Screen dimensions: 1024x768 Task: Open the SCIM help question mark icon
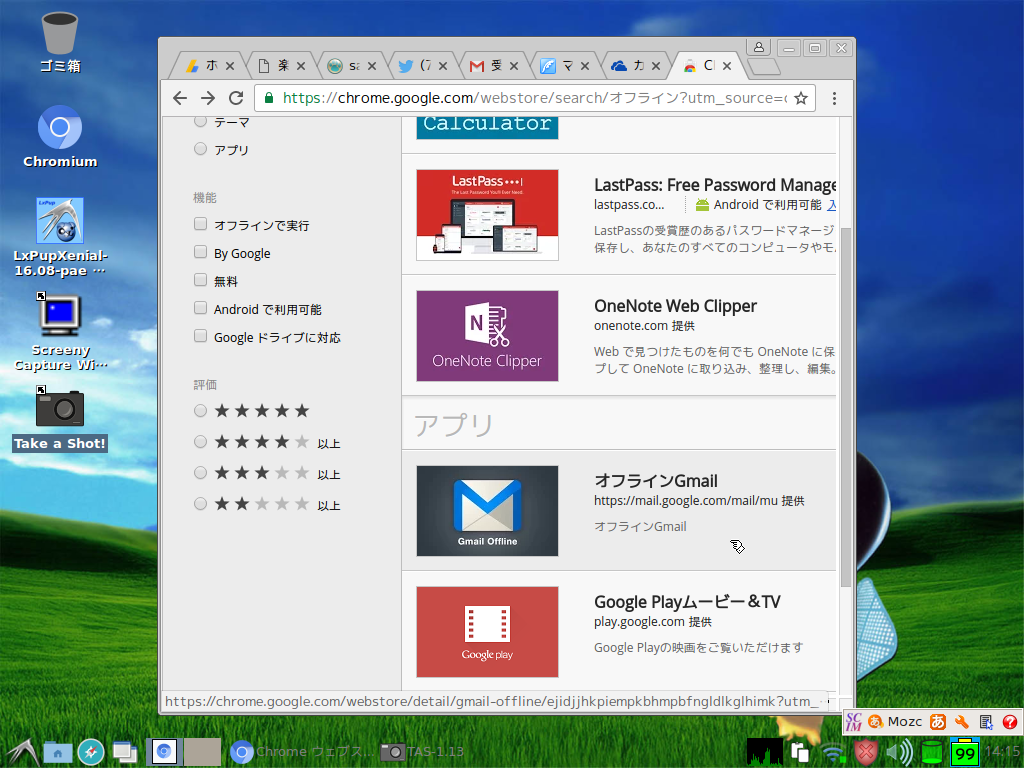tap(1010, 722)
